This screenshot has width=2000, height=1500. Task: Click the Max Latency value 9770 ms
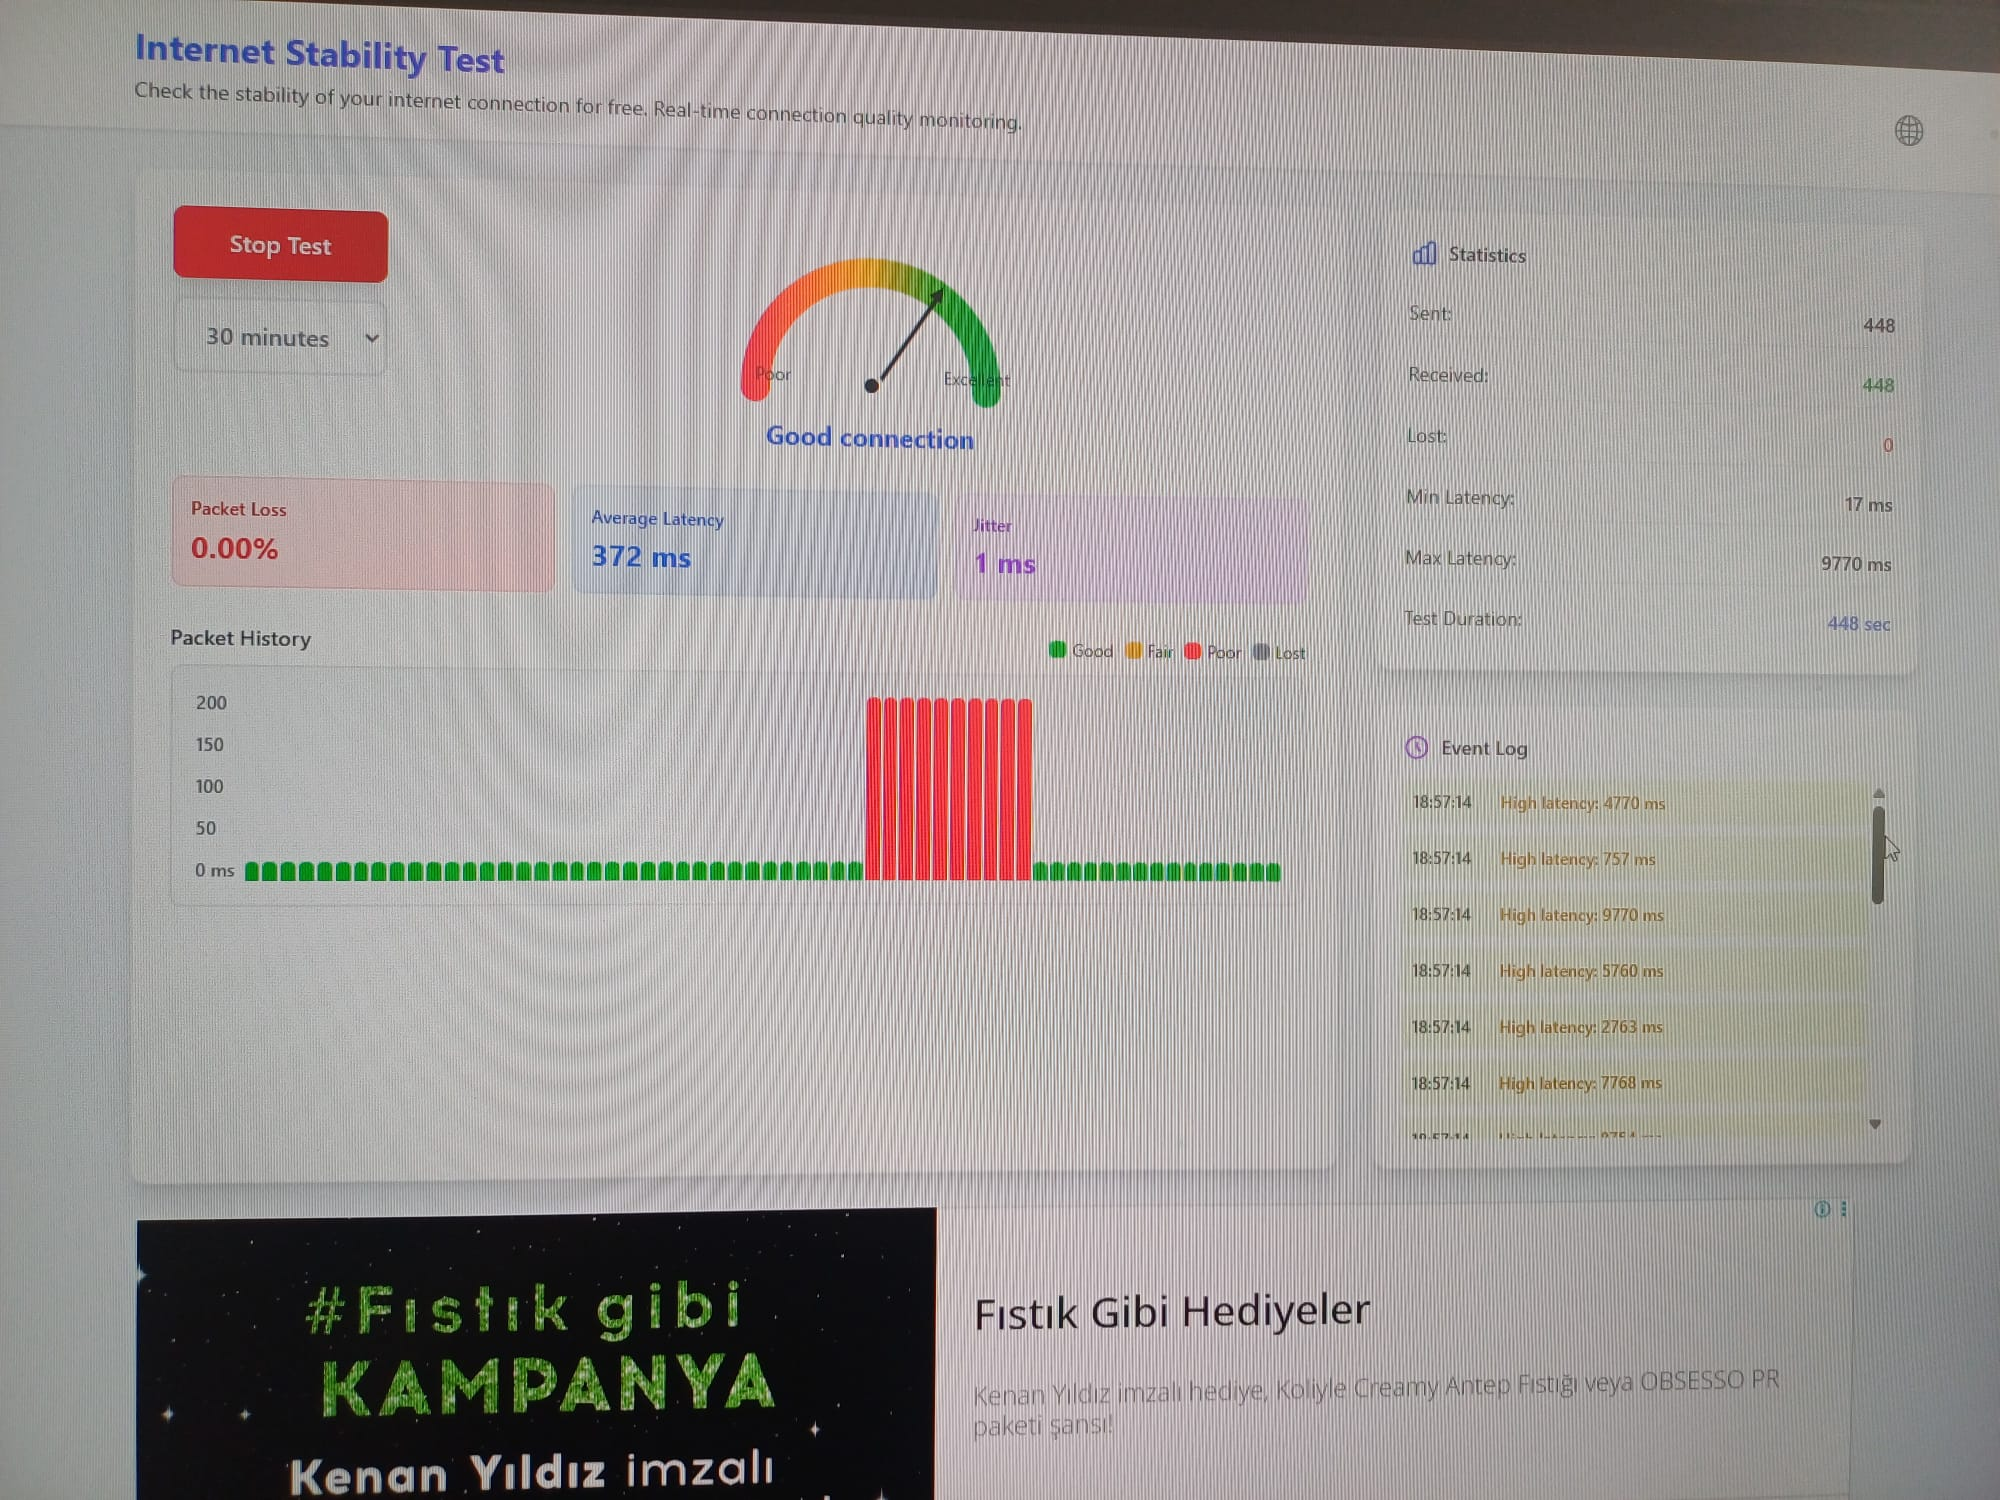pos(1856,564)
